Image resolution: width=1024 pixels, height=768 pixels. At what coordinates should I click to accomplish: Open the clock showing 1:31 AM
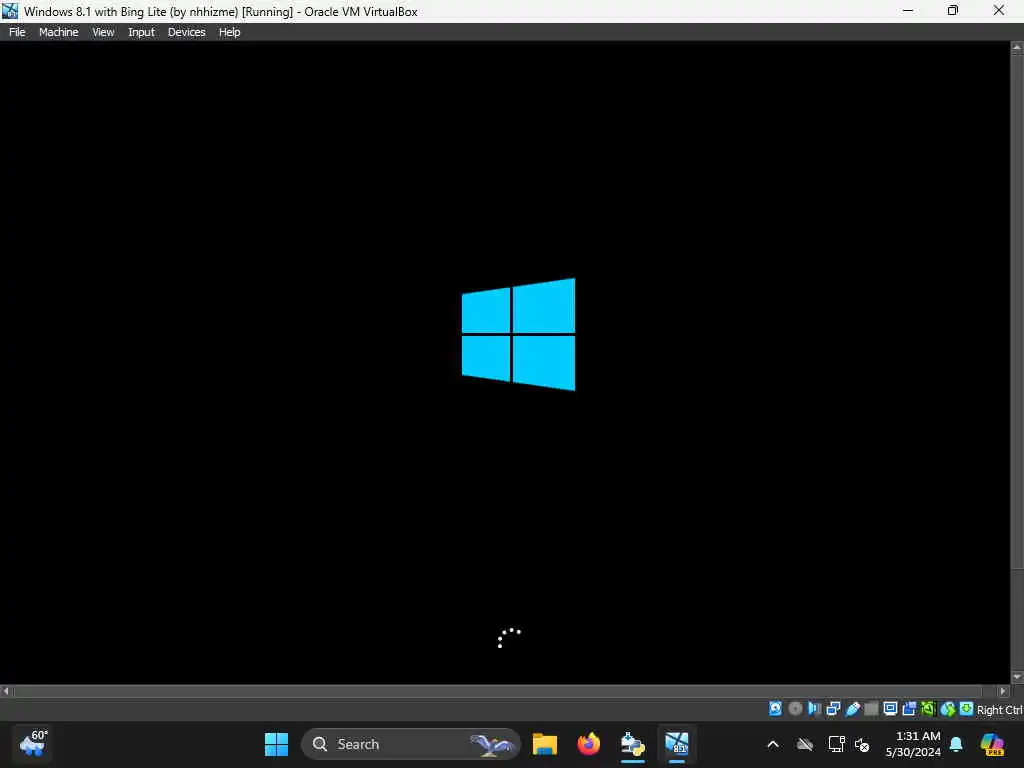pyautogui.click(x=913, y=744)
